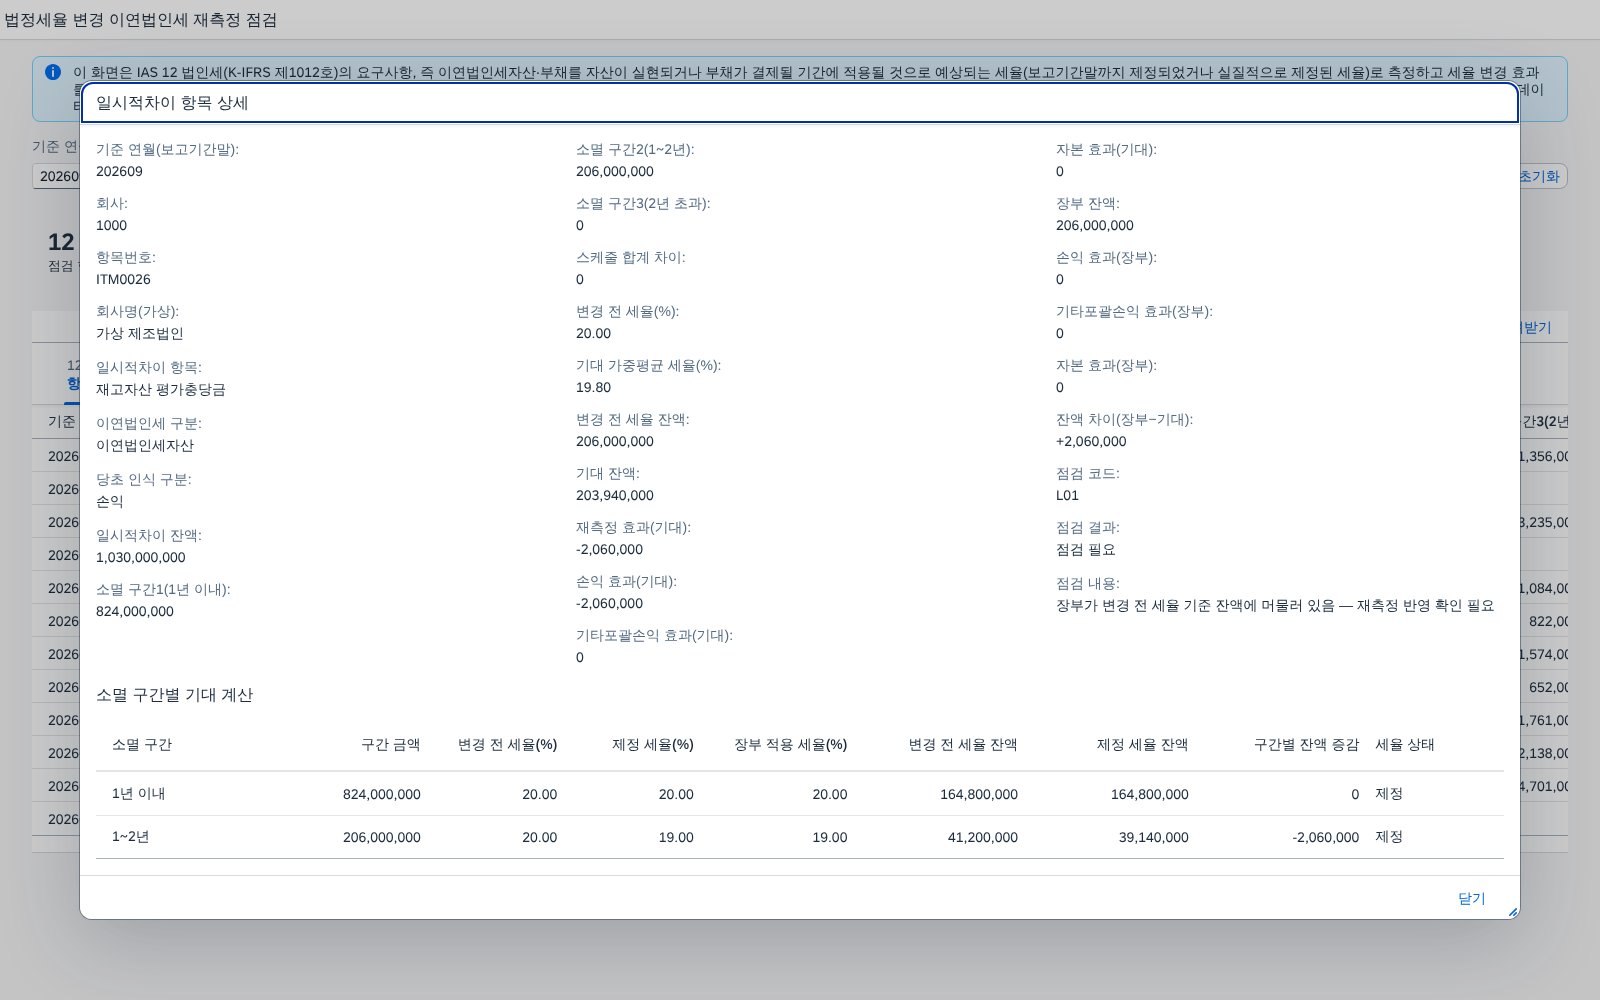This screenshot has width=1600, height=1000.
Task: Click the 39,140,000 cell in the table
Action: tap(1153, 837)
